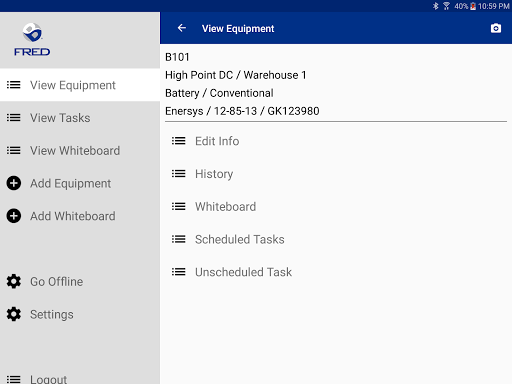This screenshot has width=512, height=384.
Task: Open View Whiteboard from sidebar
Action: pyautogui.click(x=80, y=150)
